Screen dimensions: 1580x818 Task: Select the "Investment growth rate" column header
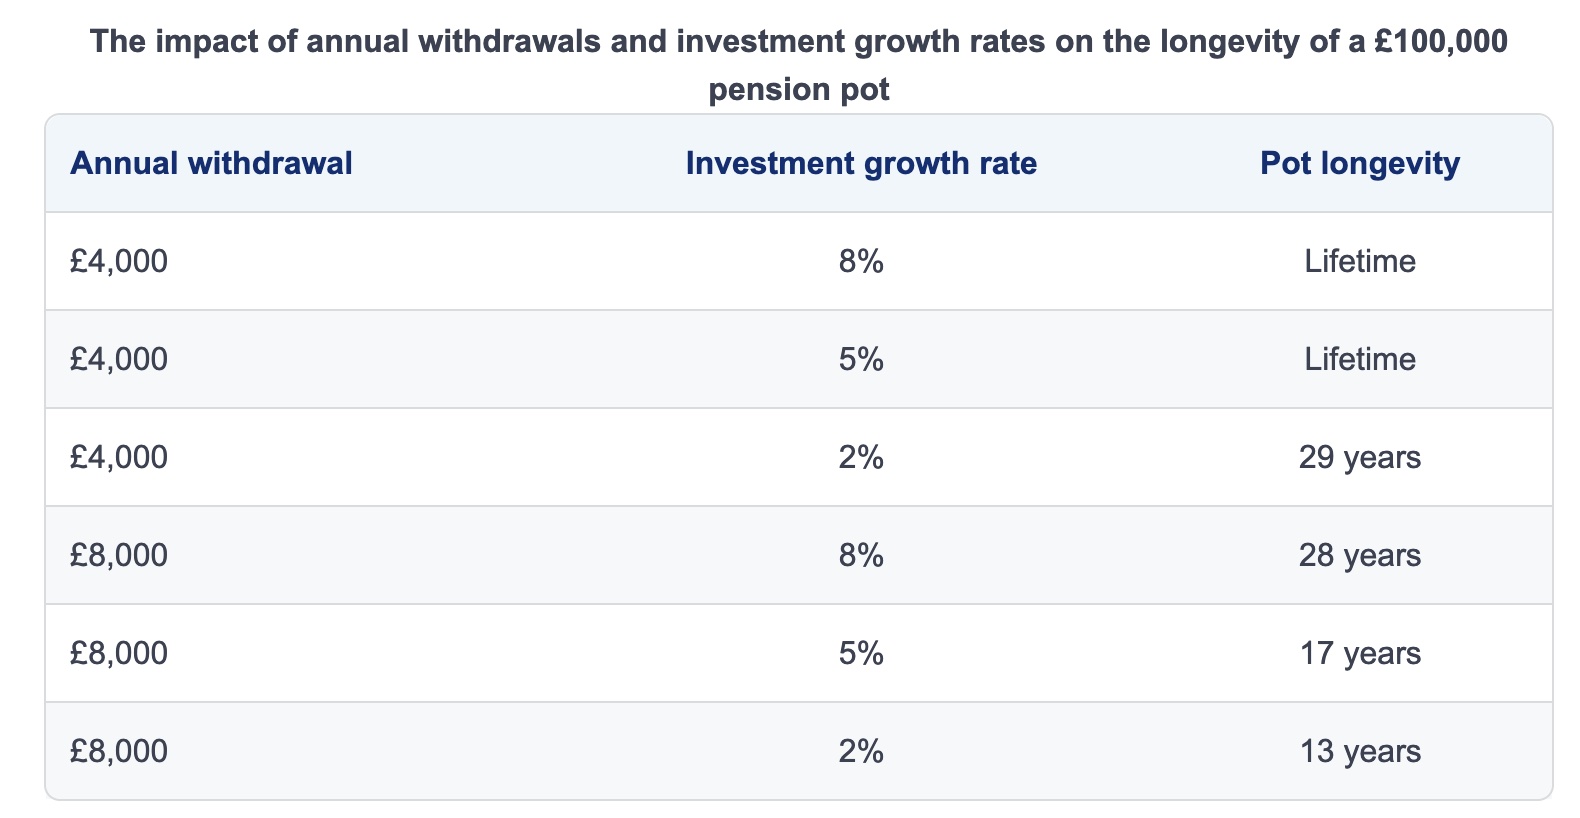[x=861, y=163]
